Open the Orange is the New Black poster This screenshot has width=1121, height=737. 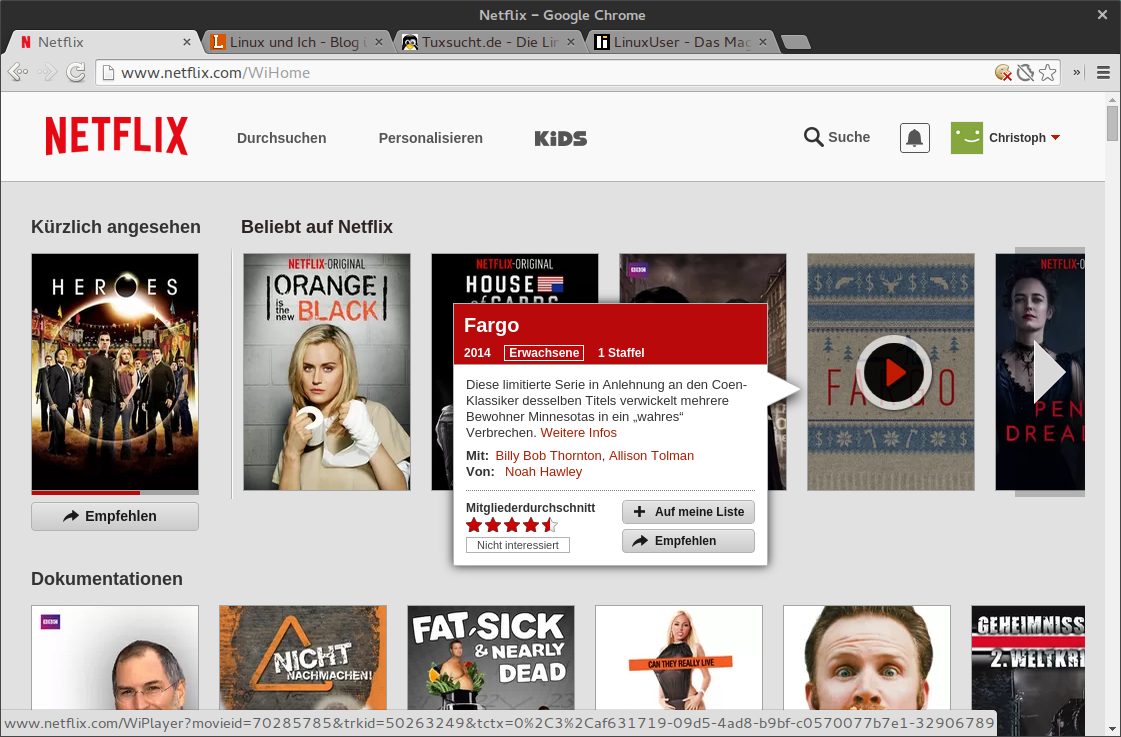tap(326, 371)
